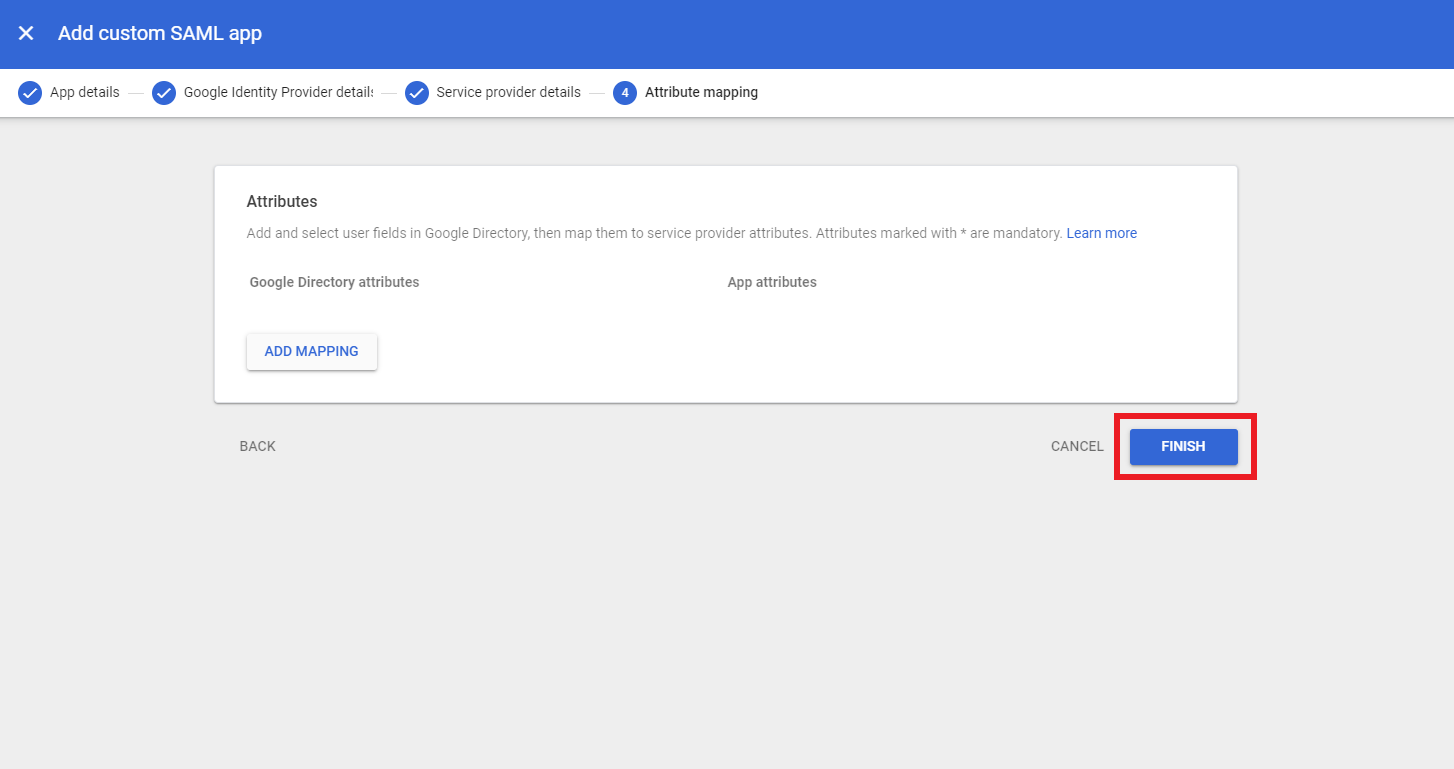The width and height of the screenshot is (1454, 769).
Task: Click the Google Identity Provider details checkmark icon
Action: coord(163,92)
